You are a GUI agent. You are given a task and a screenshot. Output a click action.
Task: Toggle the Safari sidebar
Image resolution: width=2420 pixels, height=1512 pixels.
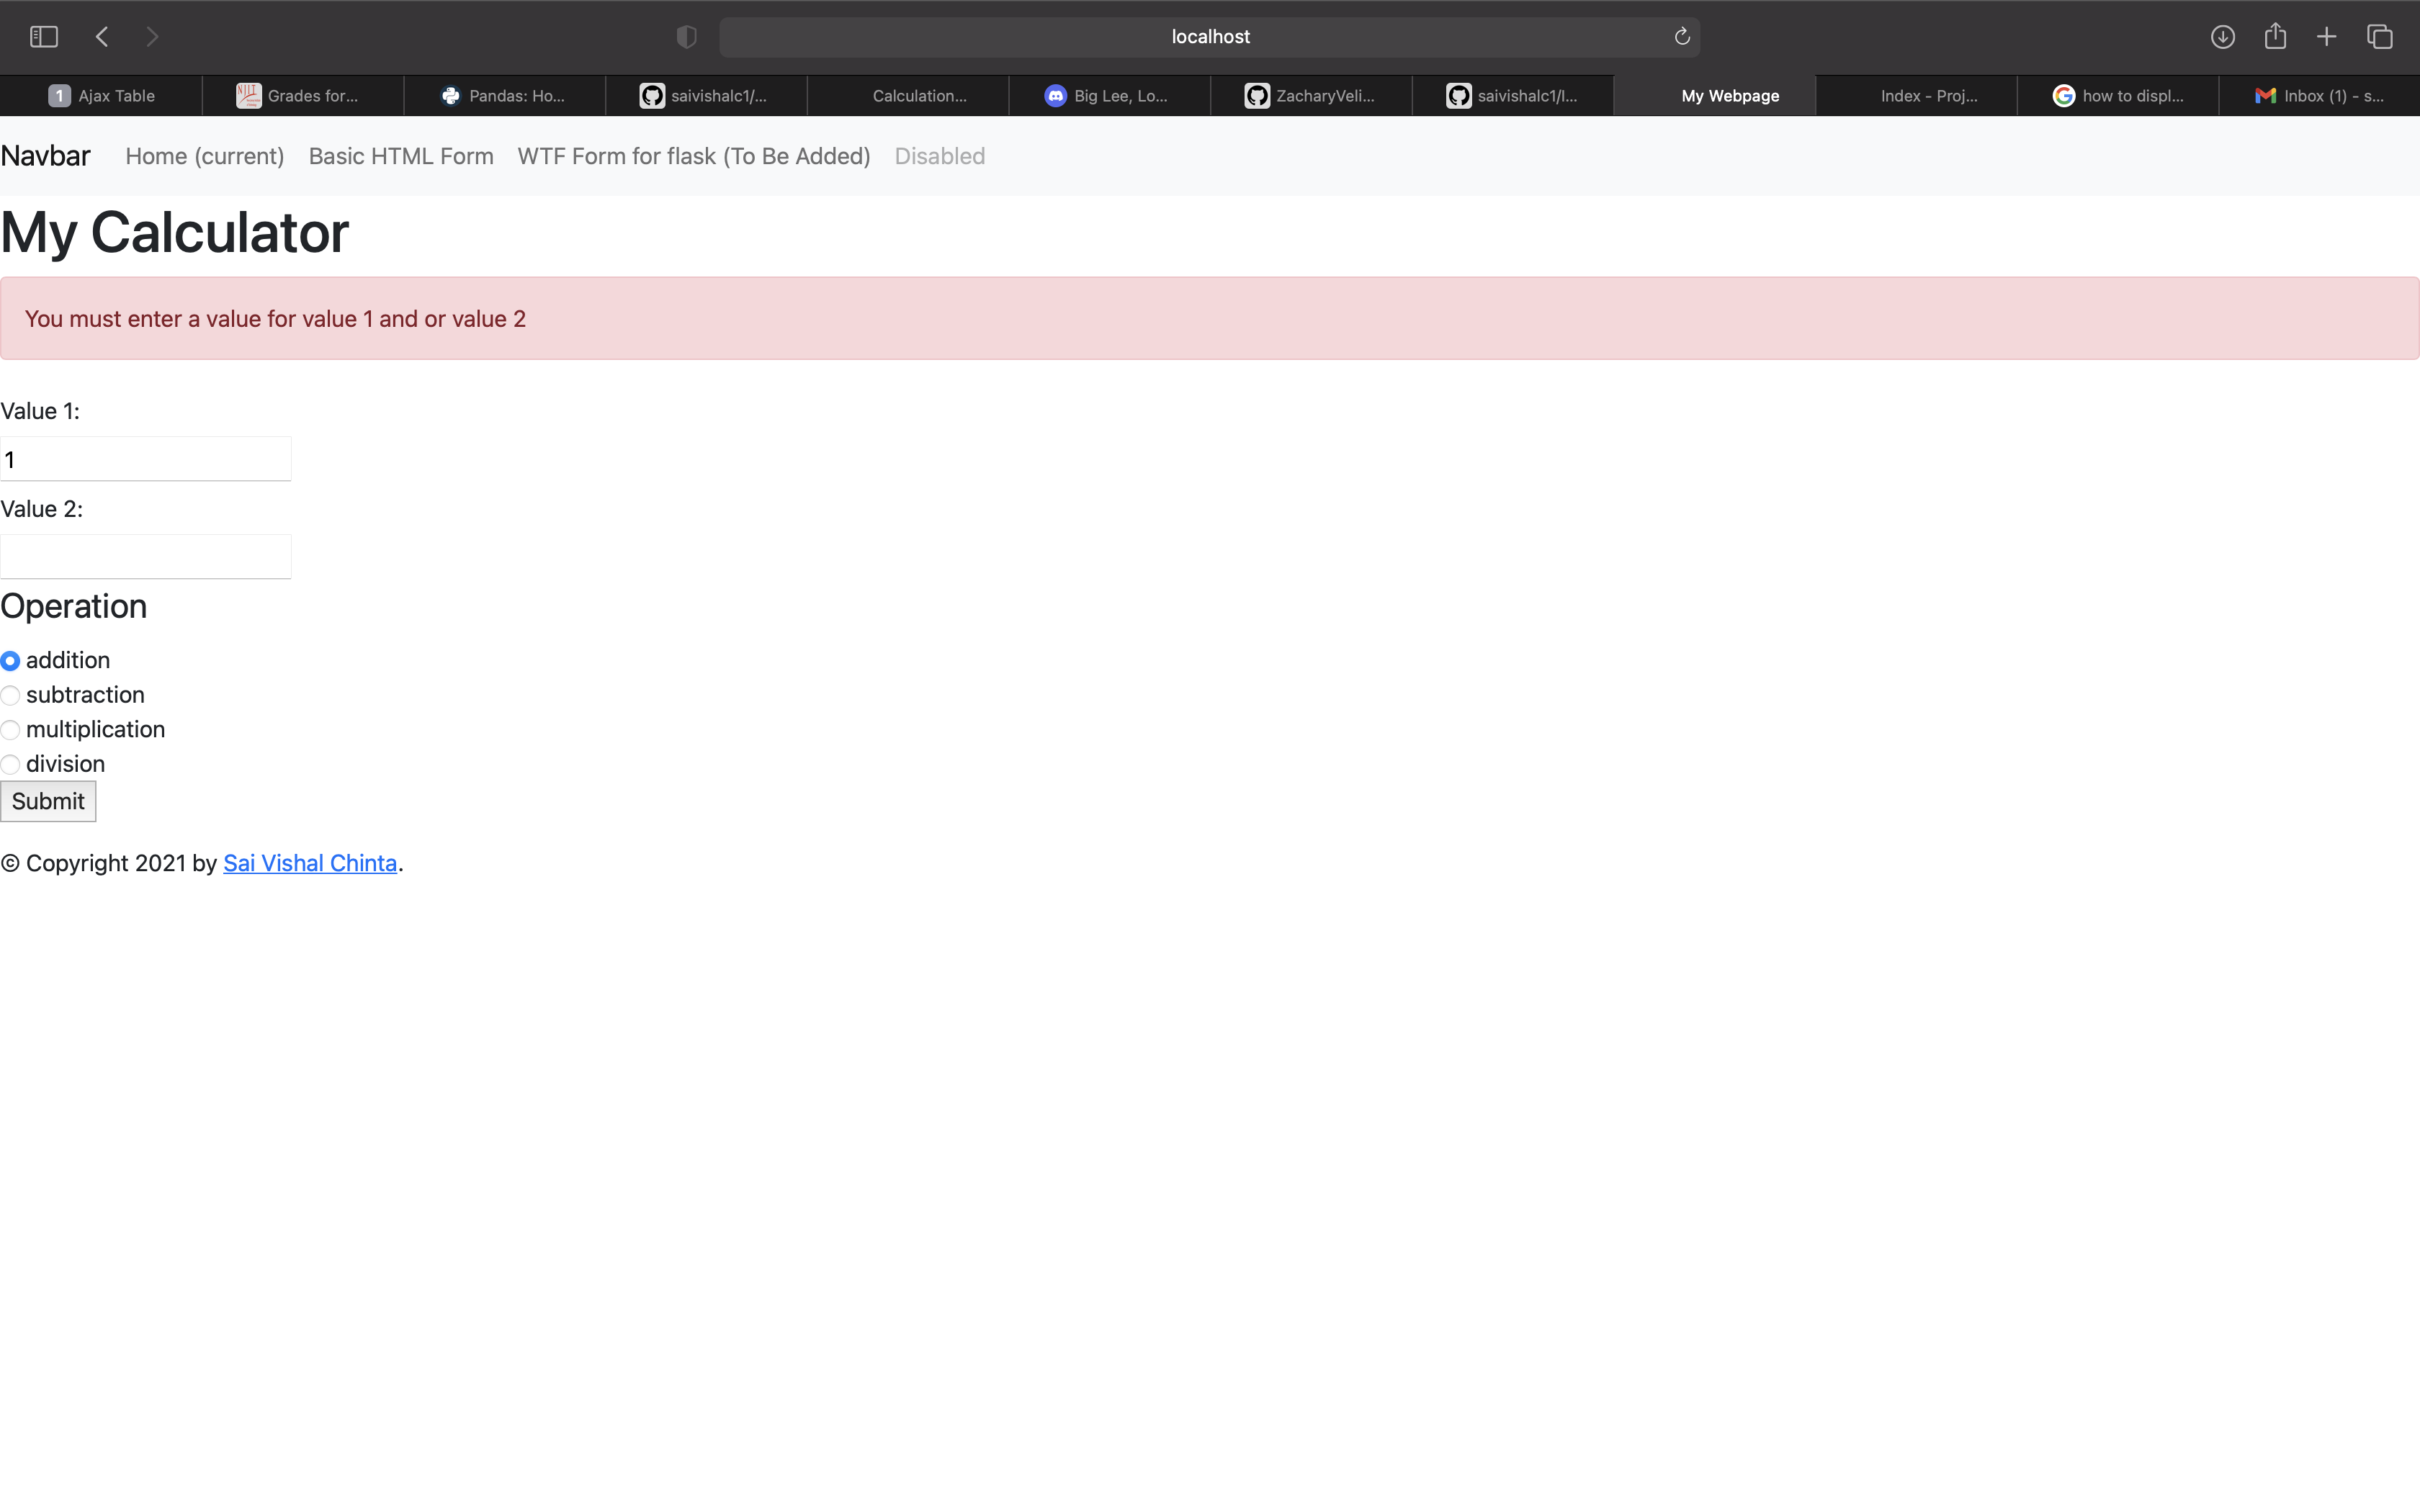point(43,36)
